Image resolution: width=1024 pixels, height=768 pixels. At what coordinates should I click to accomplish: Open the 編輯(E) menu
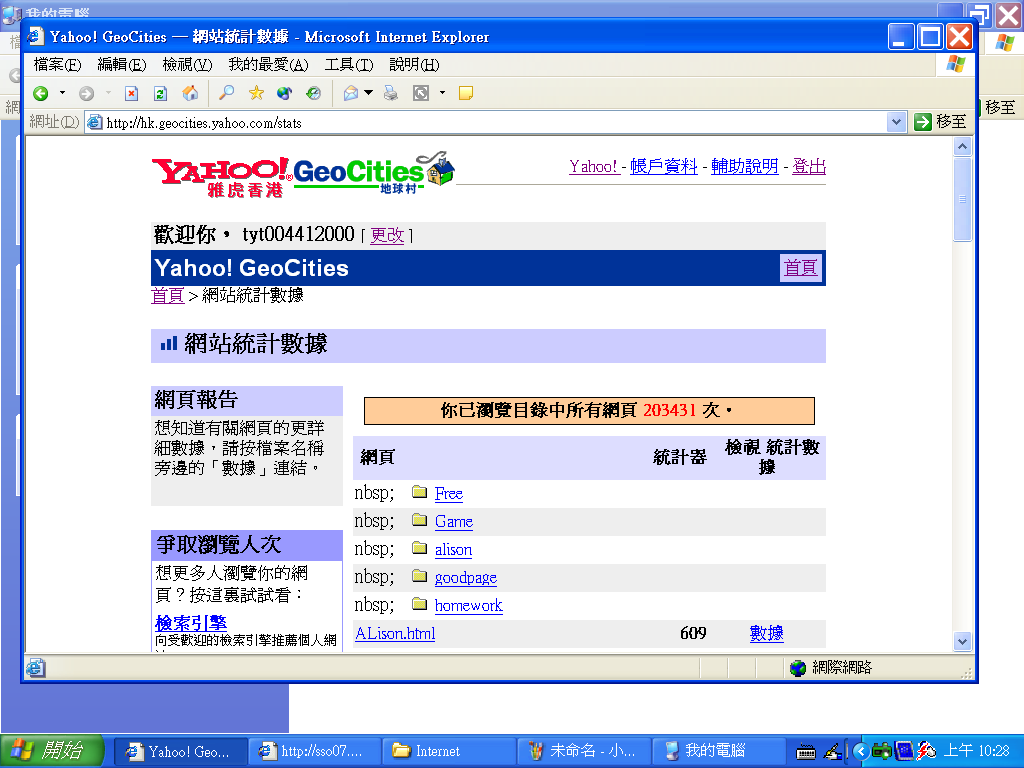pyautogui.click(x=121, y=65)
